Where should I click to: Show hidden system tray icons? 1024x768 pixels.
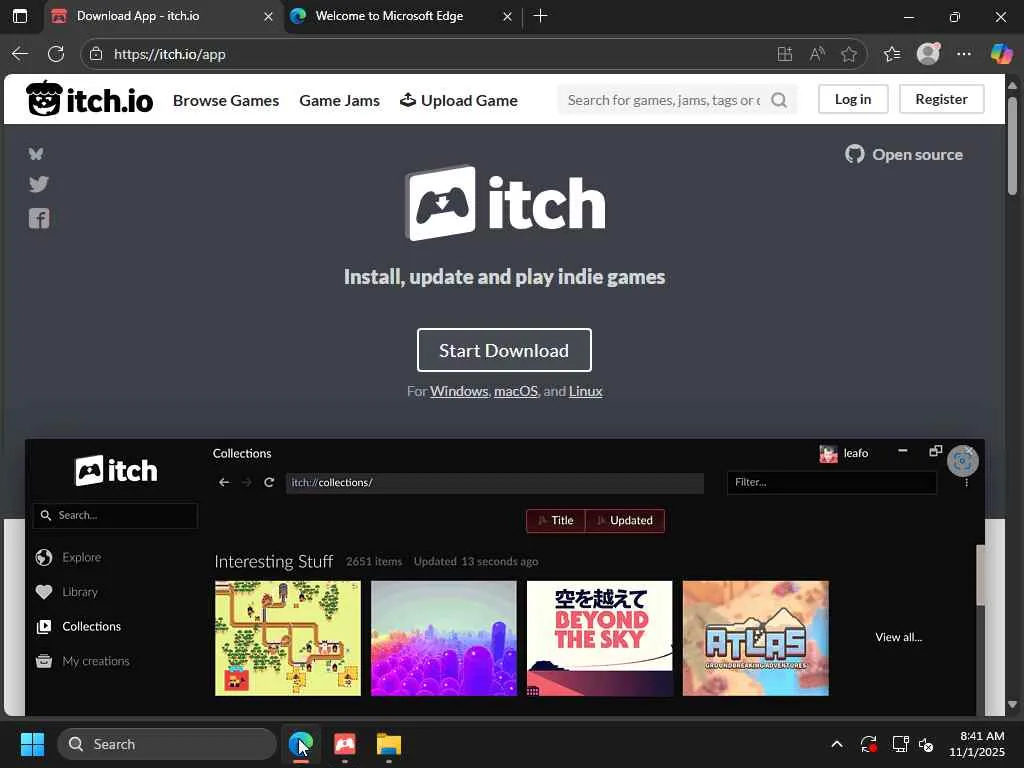pyautogui.click(x=837, y=744)
